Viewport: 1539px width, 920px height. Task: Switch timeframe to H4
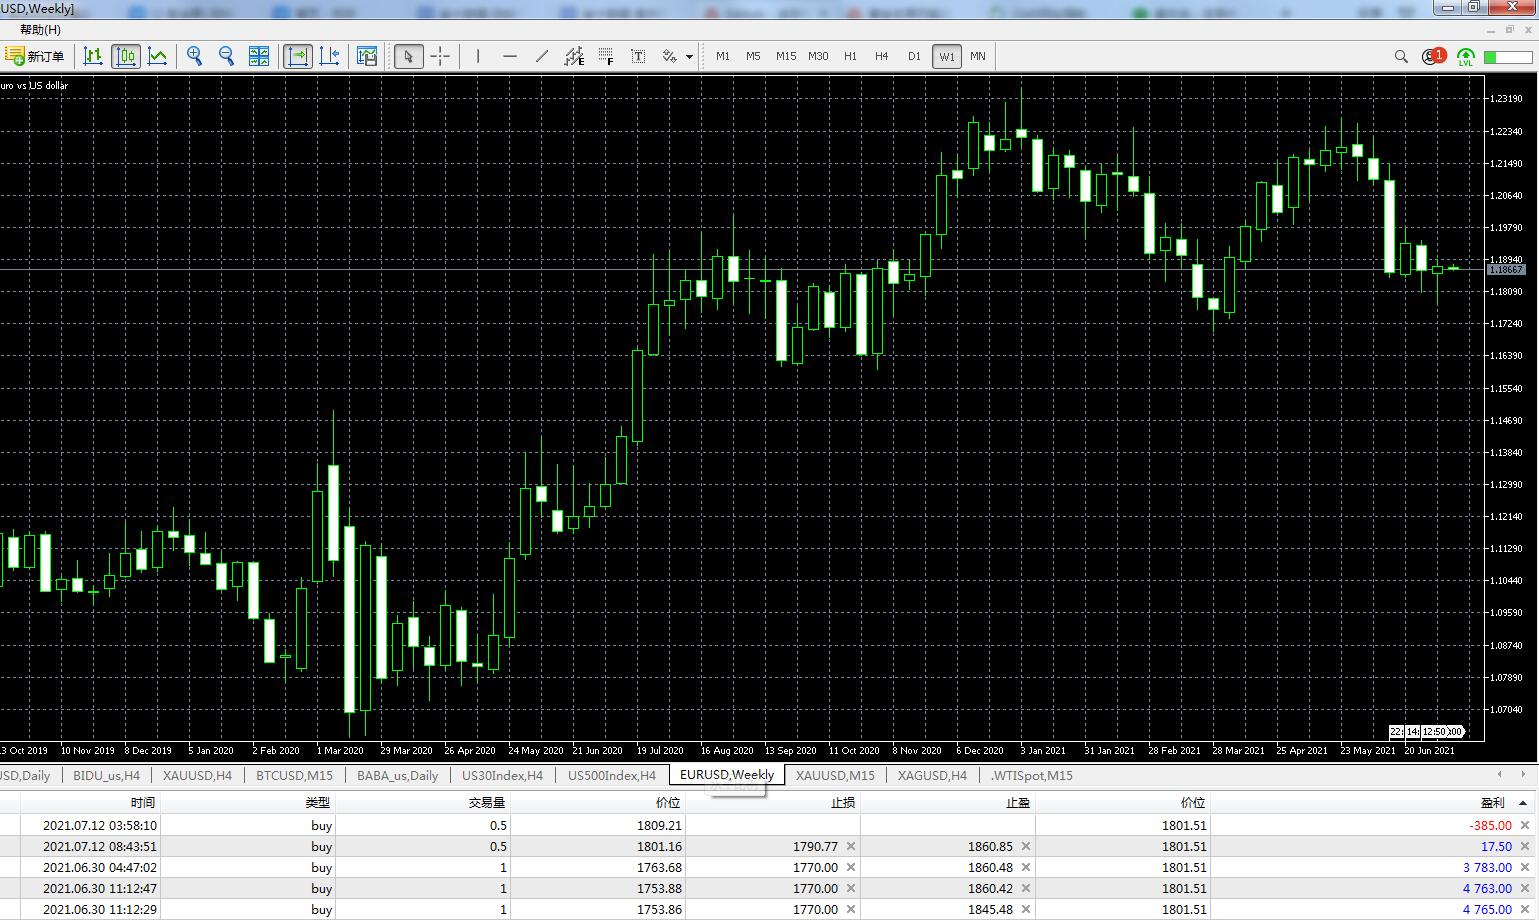[881, 56]
